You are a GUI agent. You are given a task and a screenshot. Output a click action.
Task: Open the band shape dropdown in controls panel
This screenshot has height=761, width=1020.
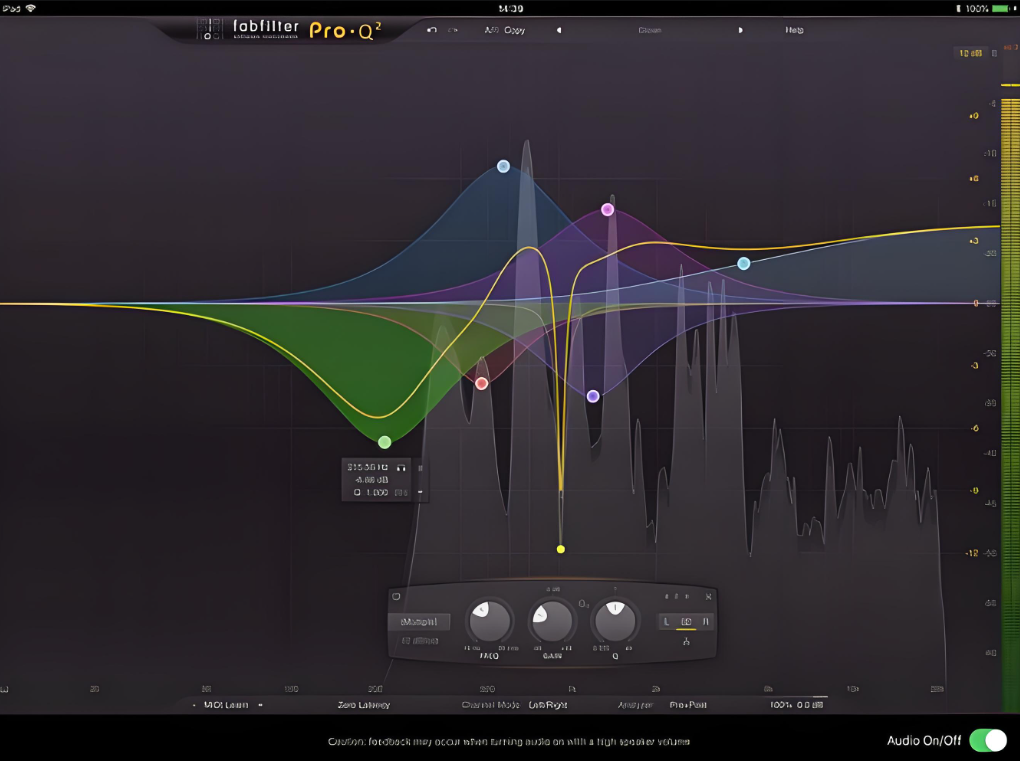coord(419,622)
